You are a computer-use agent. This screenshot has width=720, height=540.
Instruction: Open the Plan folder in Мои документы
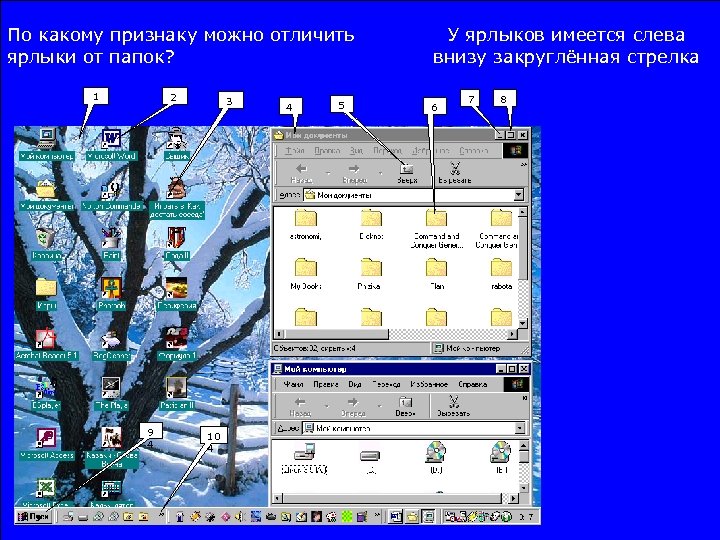(x=437, y=274)
